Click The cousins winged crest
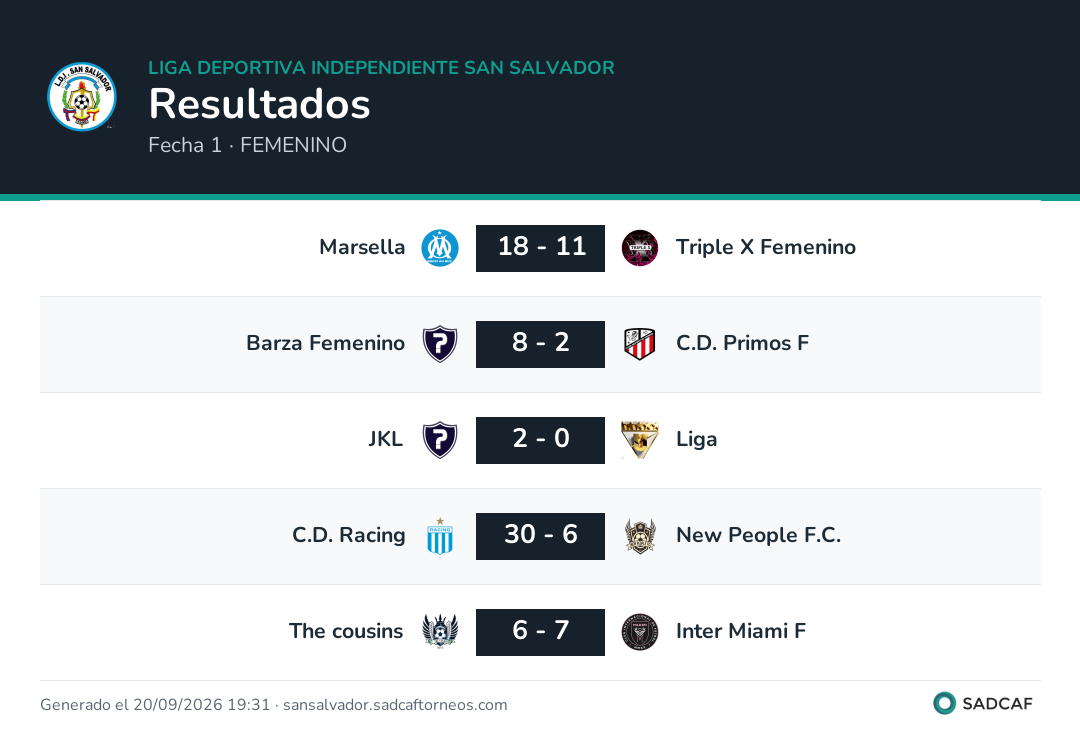This screenshot has width=1080, height=756. pyautogui.click(x=440, y=631)
